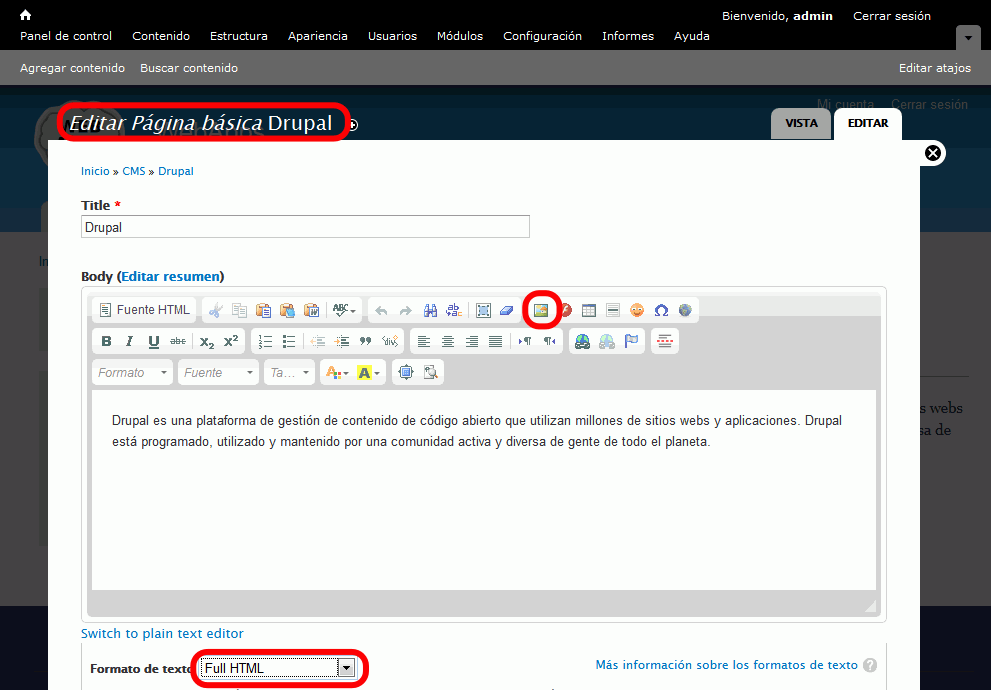Click the Anchor flag icon
This screenshot has width=991, height=690.
[x=631, y=341]
